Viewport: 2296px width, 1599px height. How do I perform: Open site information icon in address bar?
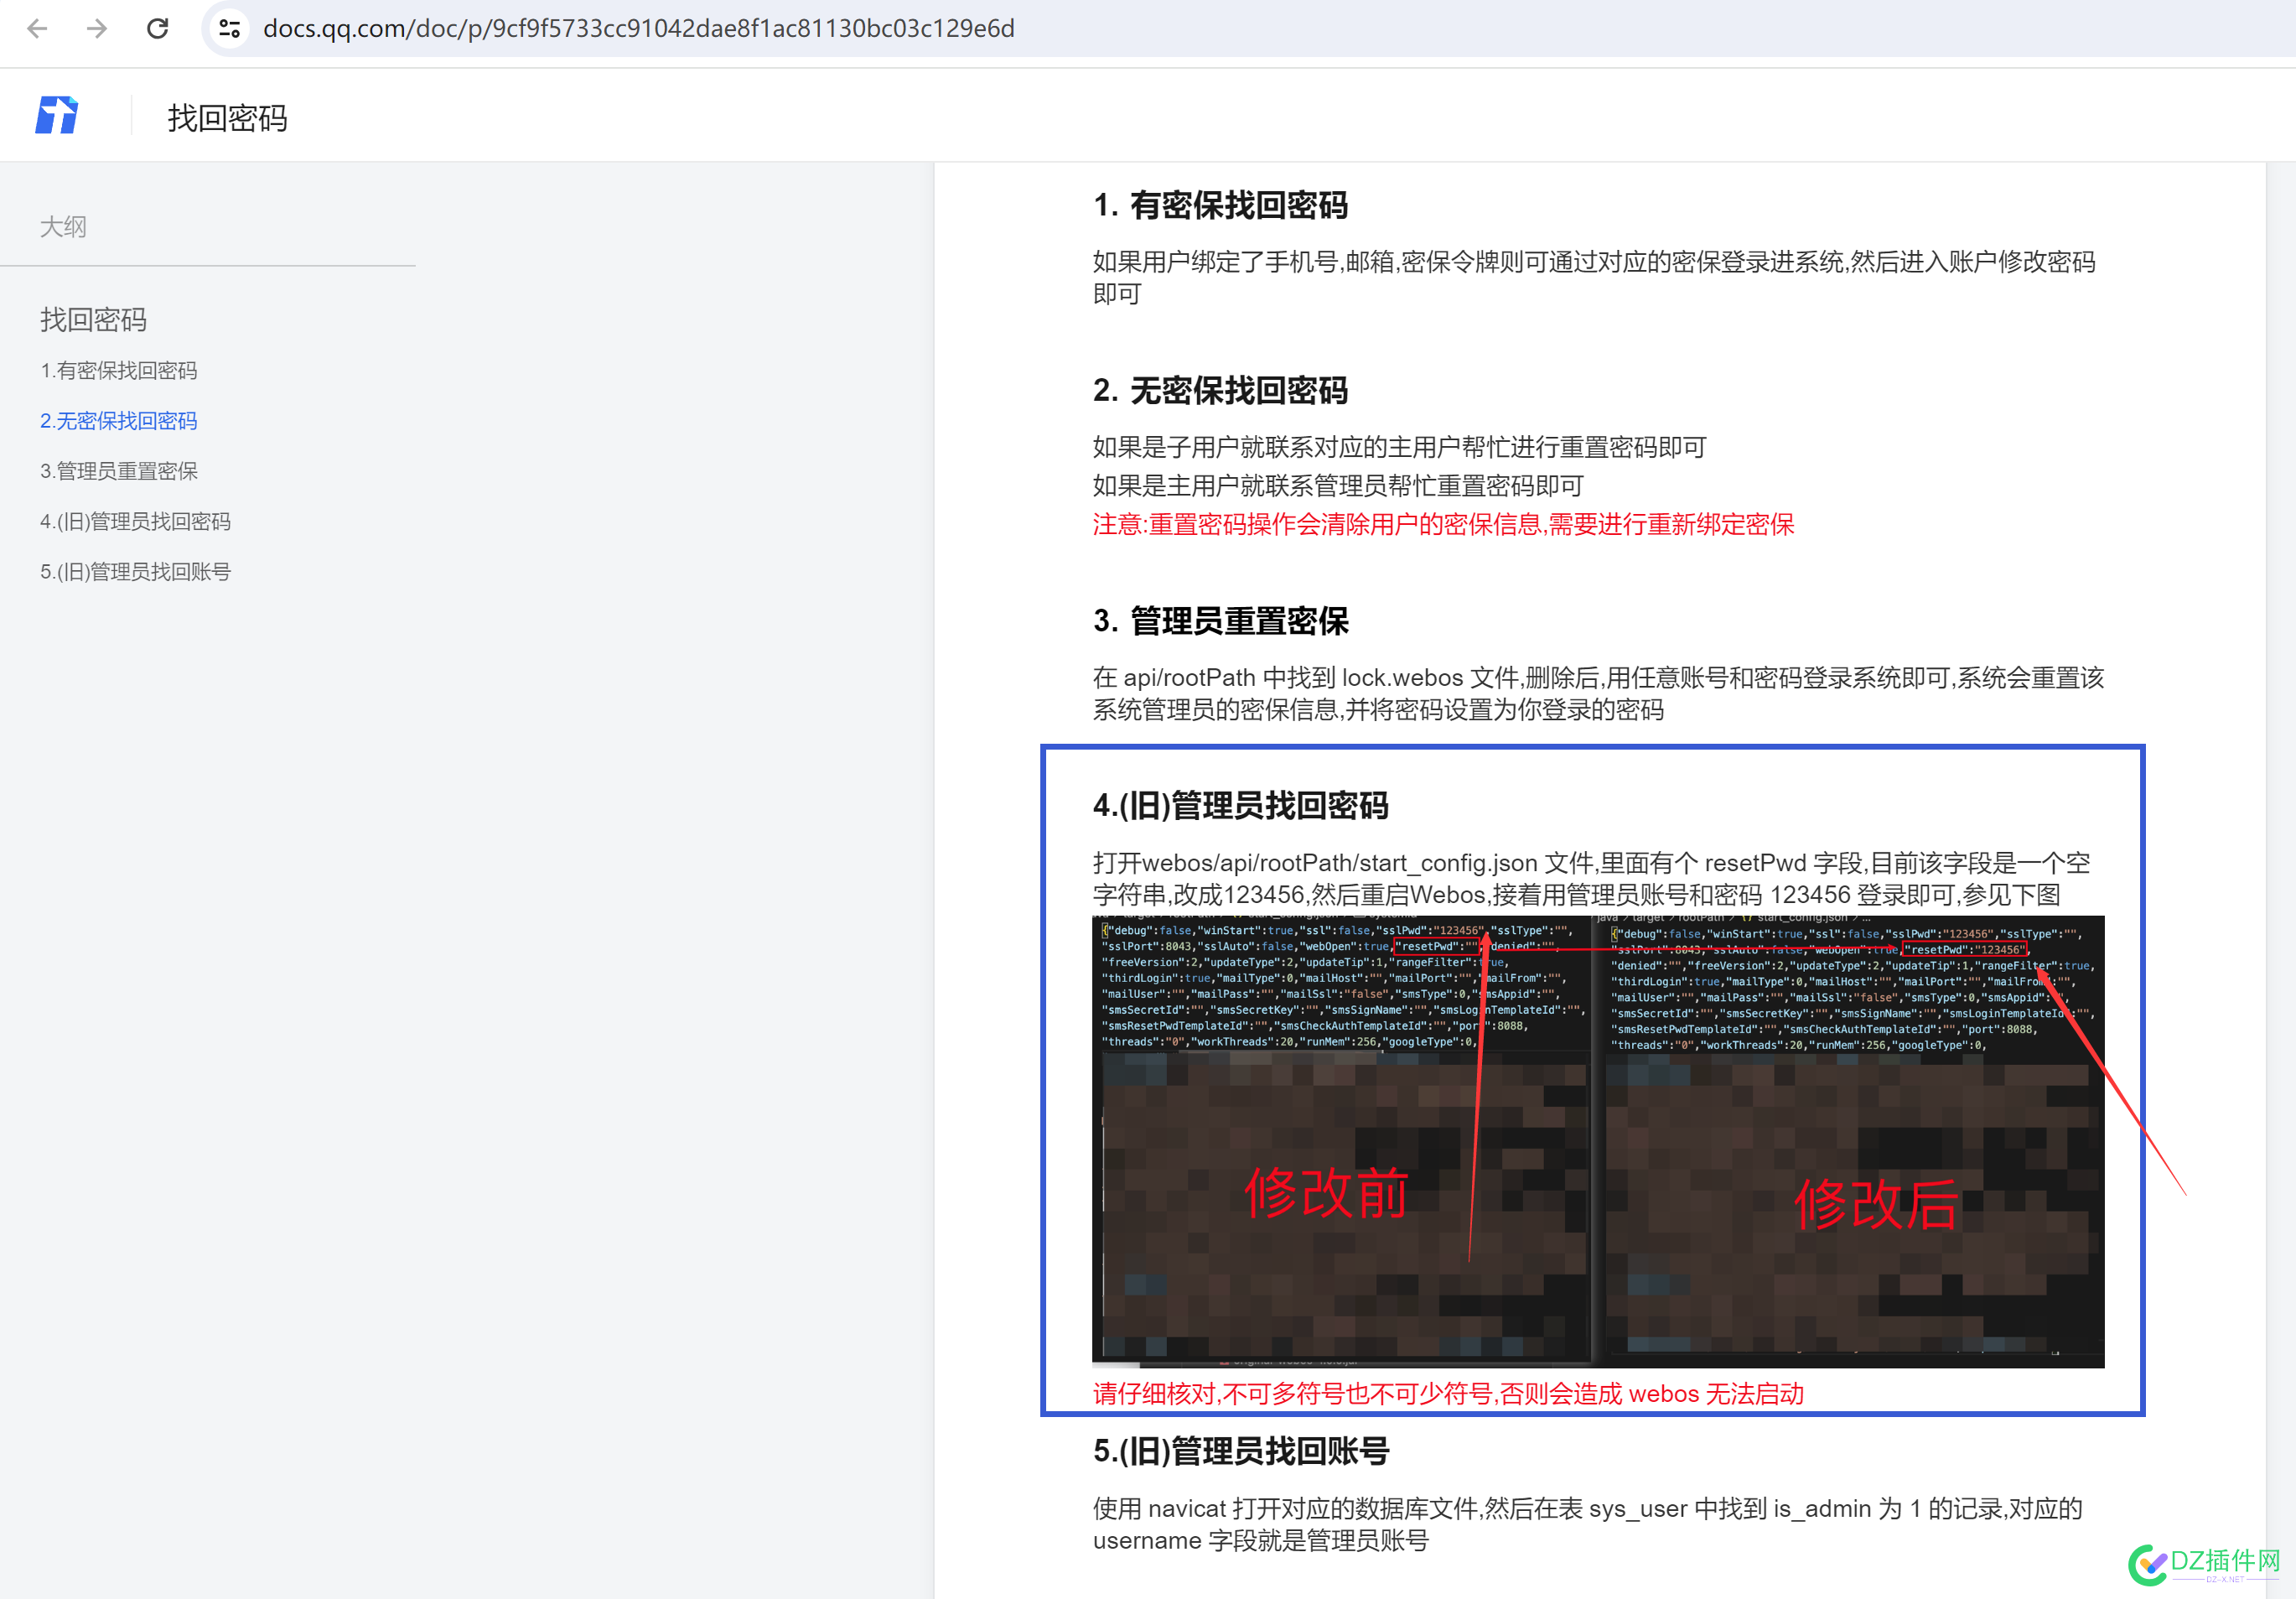coord(230,28)
